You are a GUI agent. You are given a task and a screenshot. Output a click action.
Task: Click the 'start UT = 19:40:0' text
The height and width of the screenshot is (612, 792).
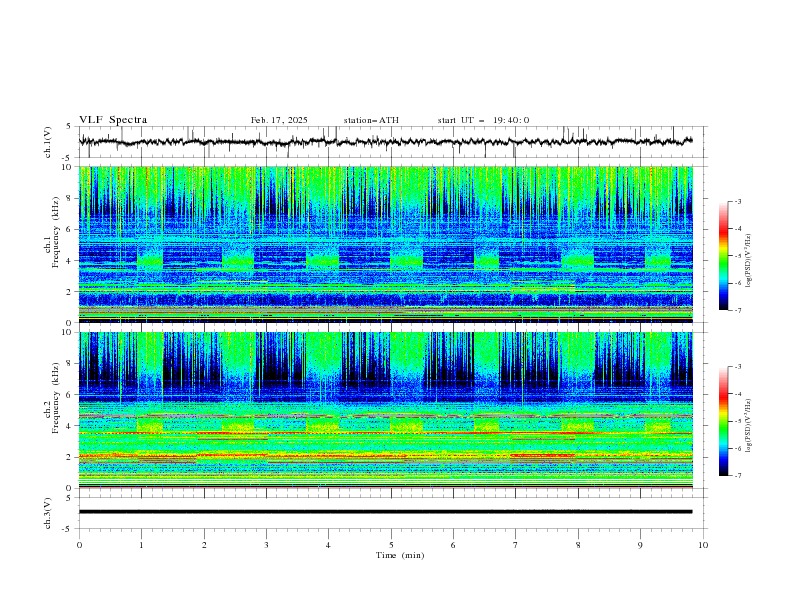(483, 120)
